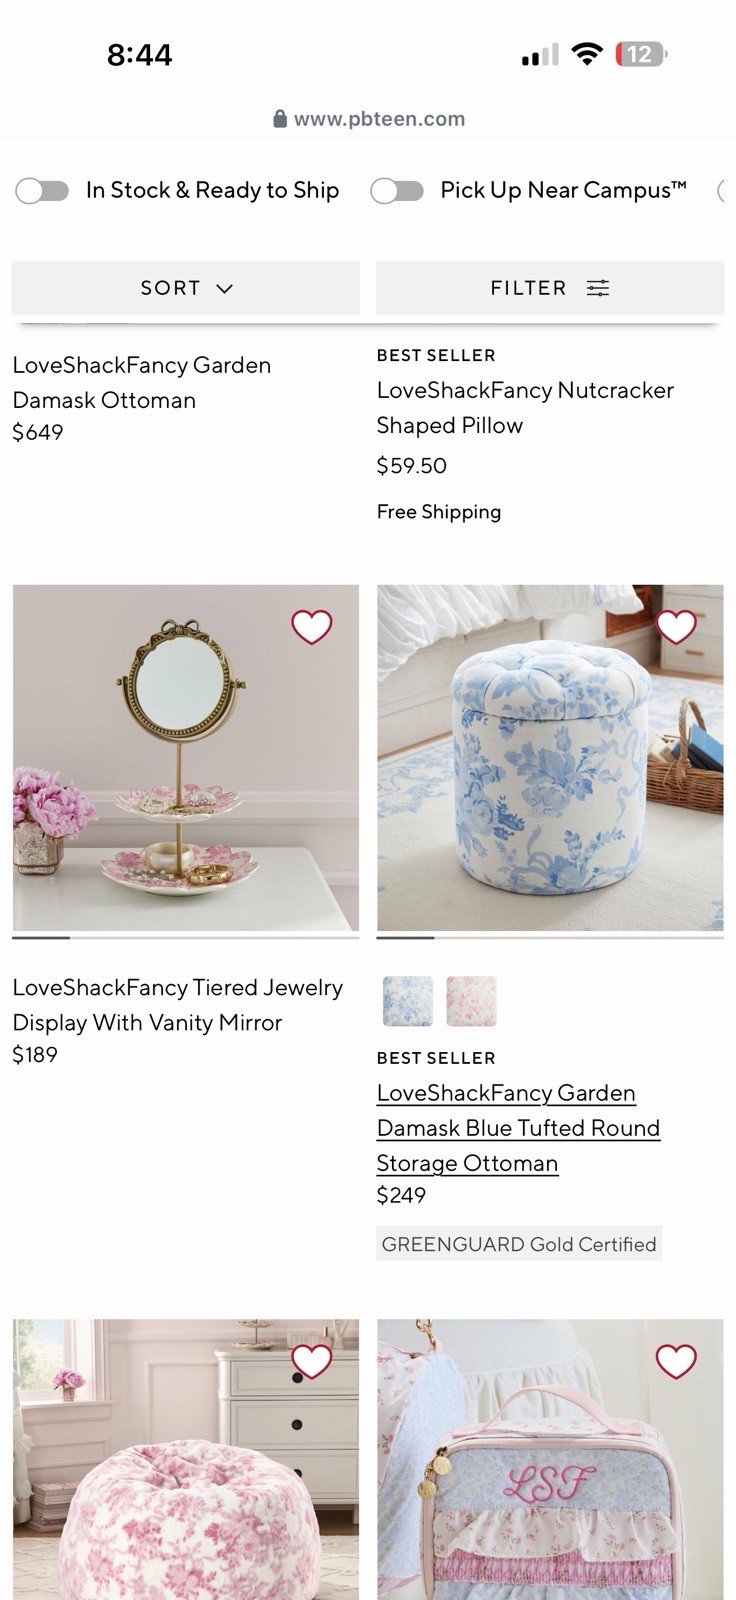
Task: Open the SORT dropdown
Action: coord(186,288)
